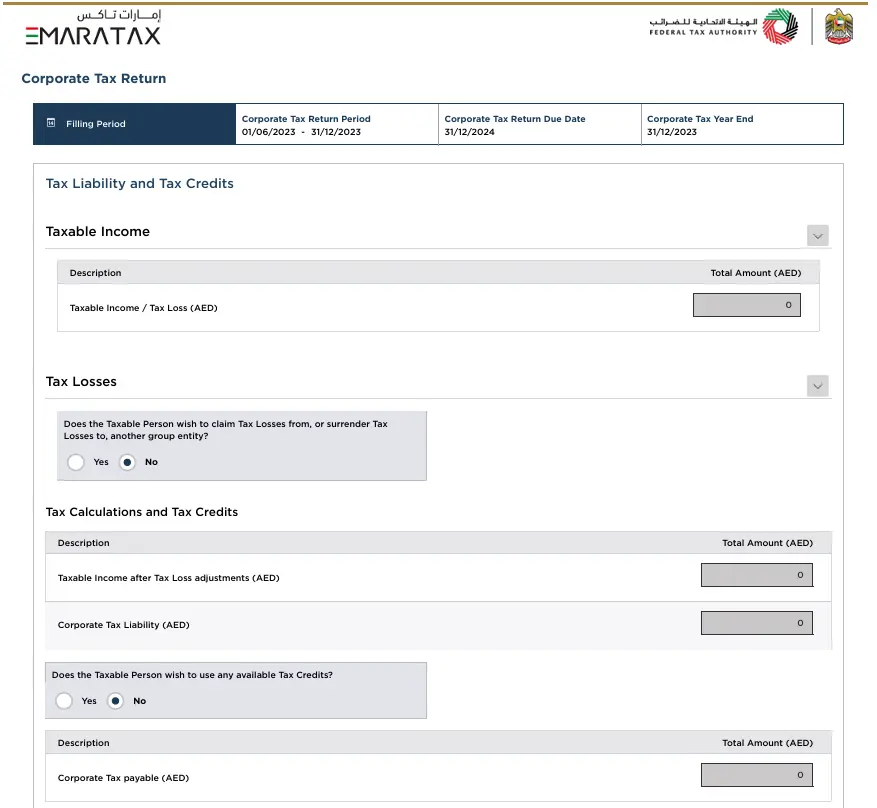Click the Corporate Tax Liability amount field
Screen dimensions: 877x808
click(756, 623)
